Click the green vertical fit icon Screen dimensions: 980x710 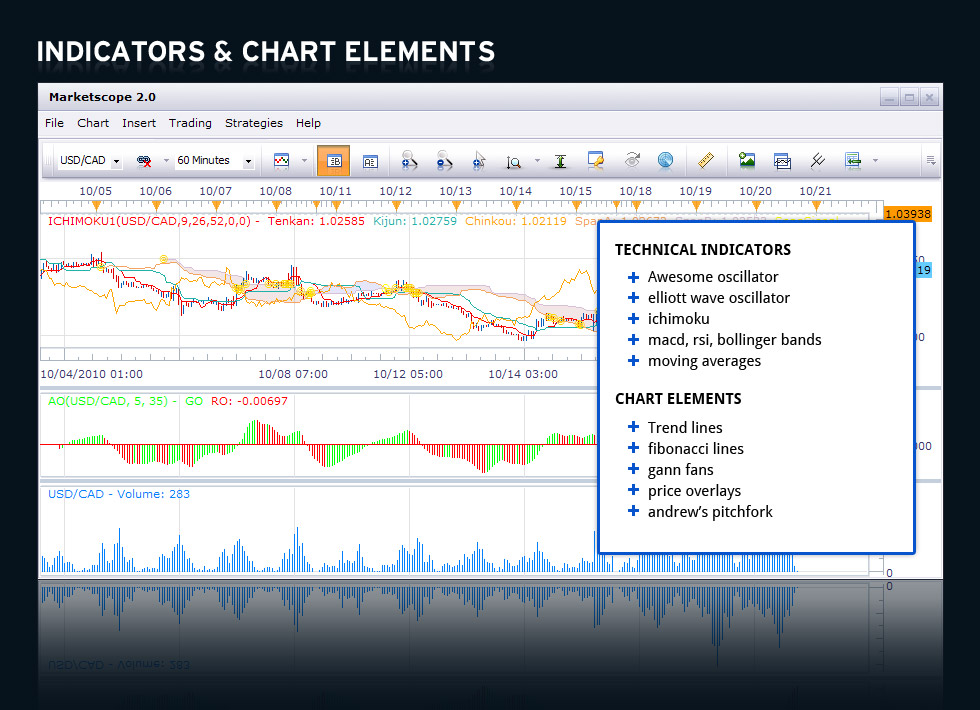tap(561, 161)
